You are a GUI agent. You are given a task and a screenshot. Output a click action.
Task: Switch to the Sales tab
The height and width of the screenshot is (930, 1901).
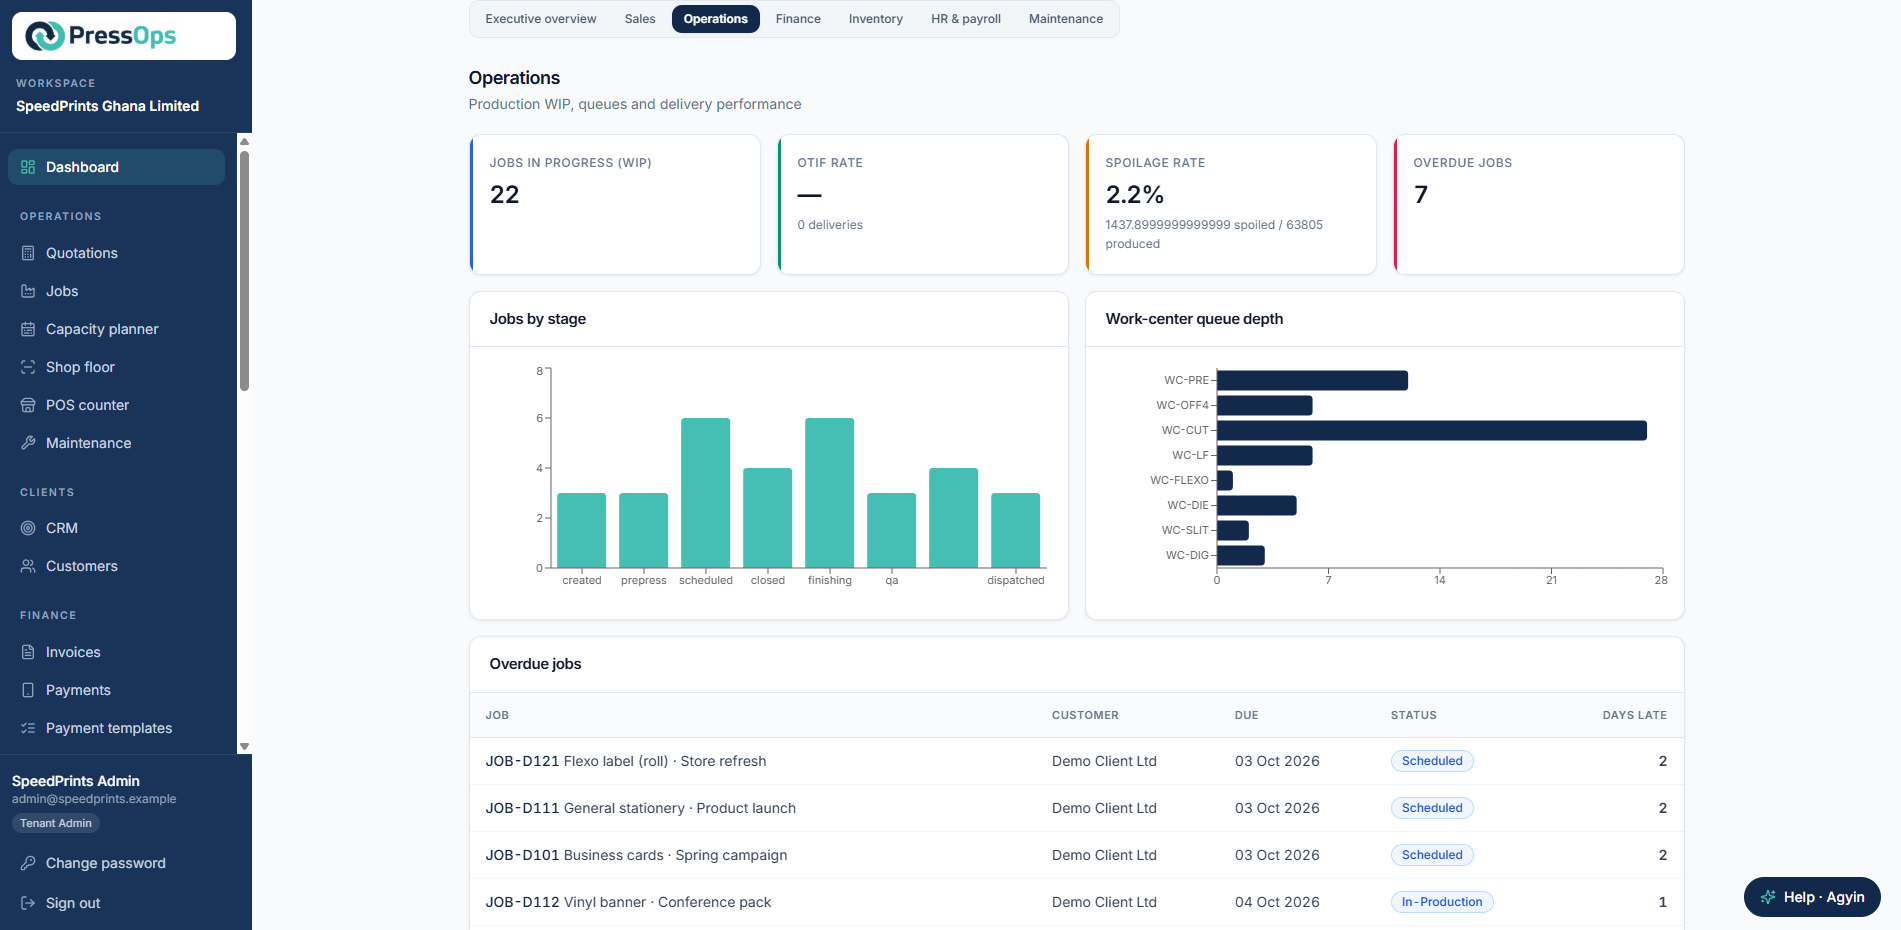click(x=640, y=19)
